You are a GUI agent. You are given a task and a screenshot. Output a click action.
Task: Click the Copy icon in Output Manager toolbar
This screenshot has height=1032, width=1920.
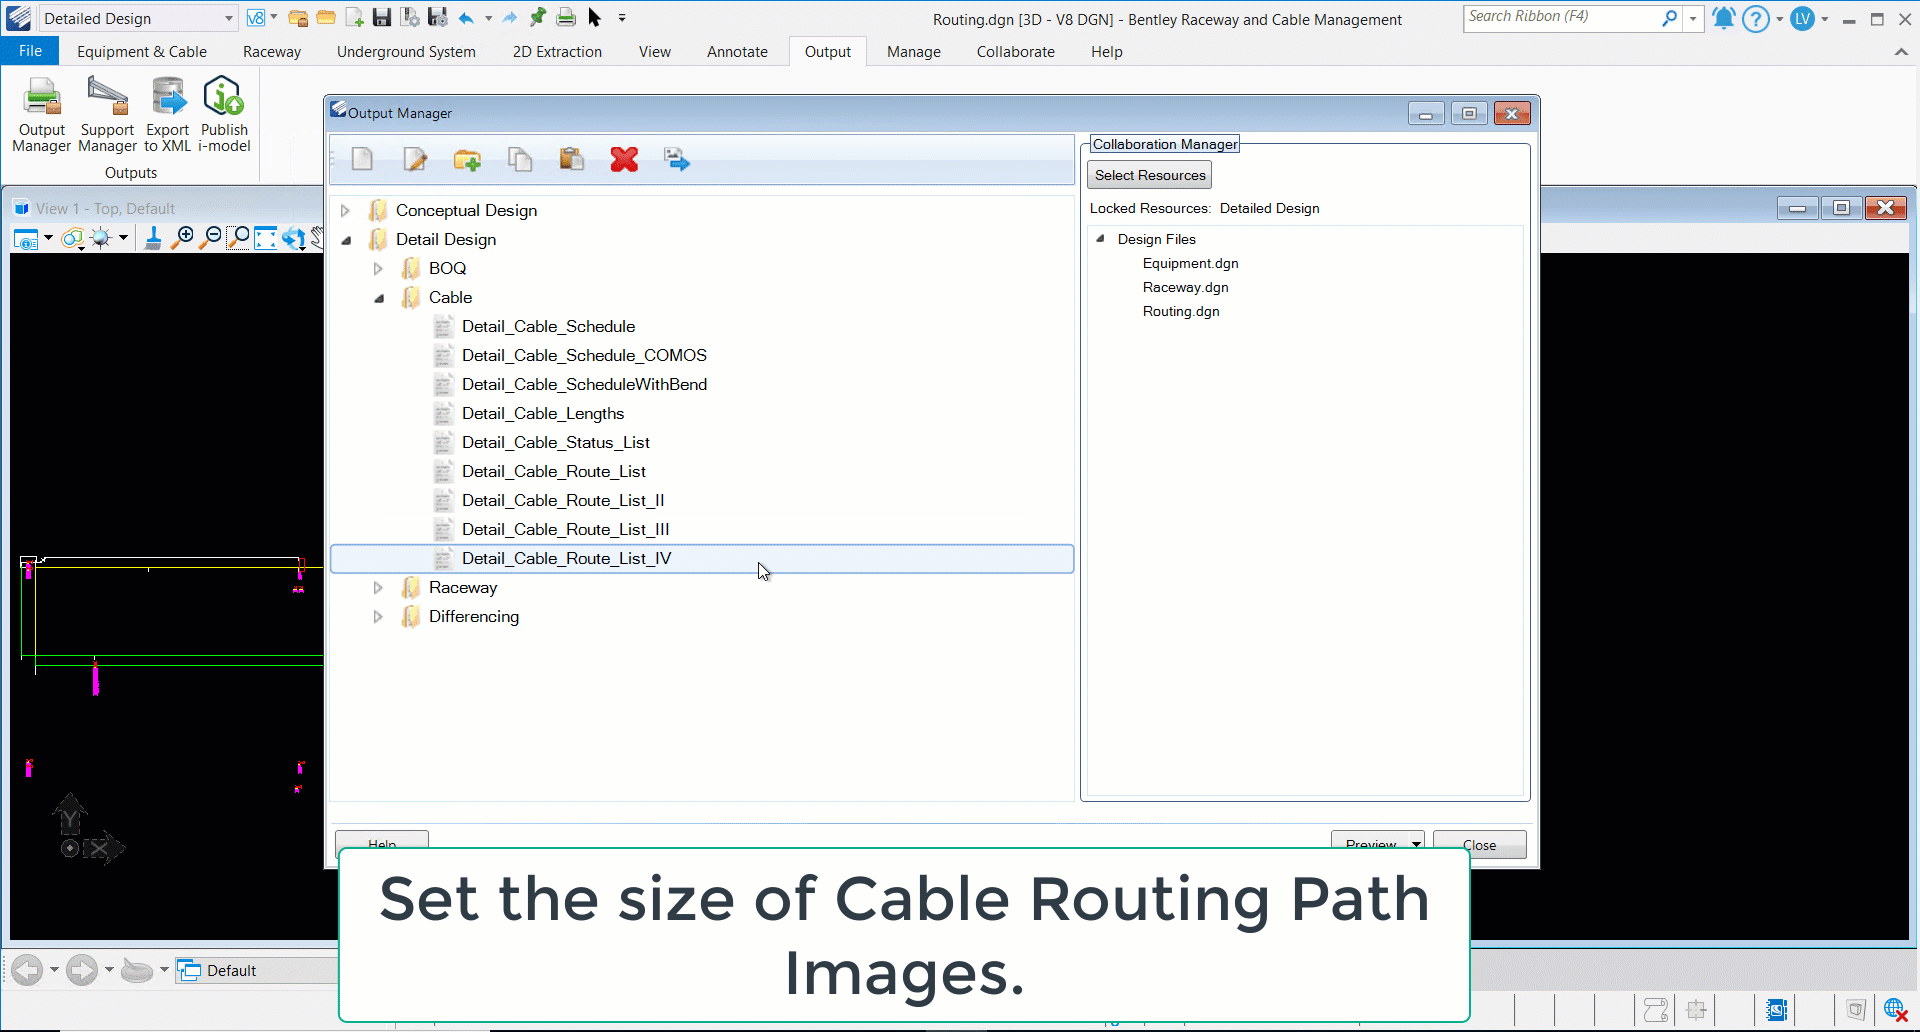(x=520, y=159)
